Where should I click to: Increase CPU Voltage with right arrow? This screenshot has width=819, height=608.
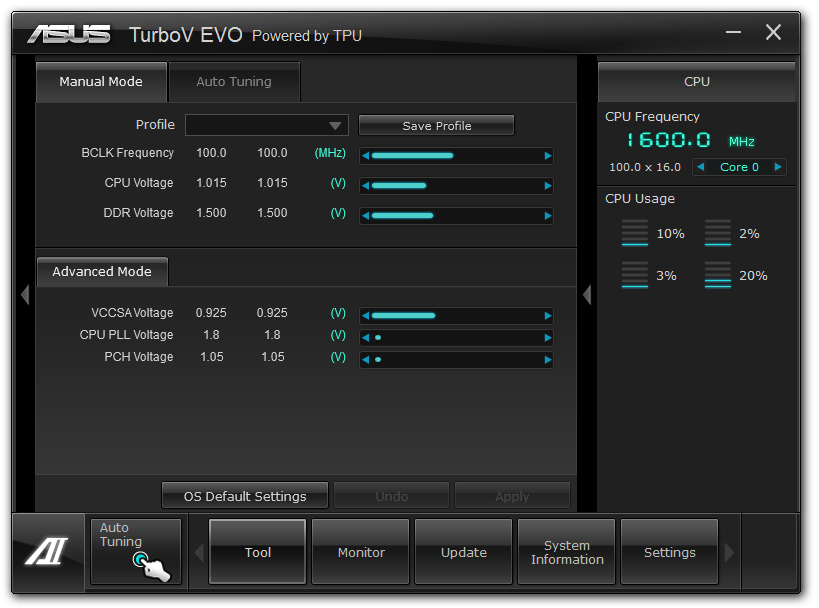pos(548,185)
